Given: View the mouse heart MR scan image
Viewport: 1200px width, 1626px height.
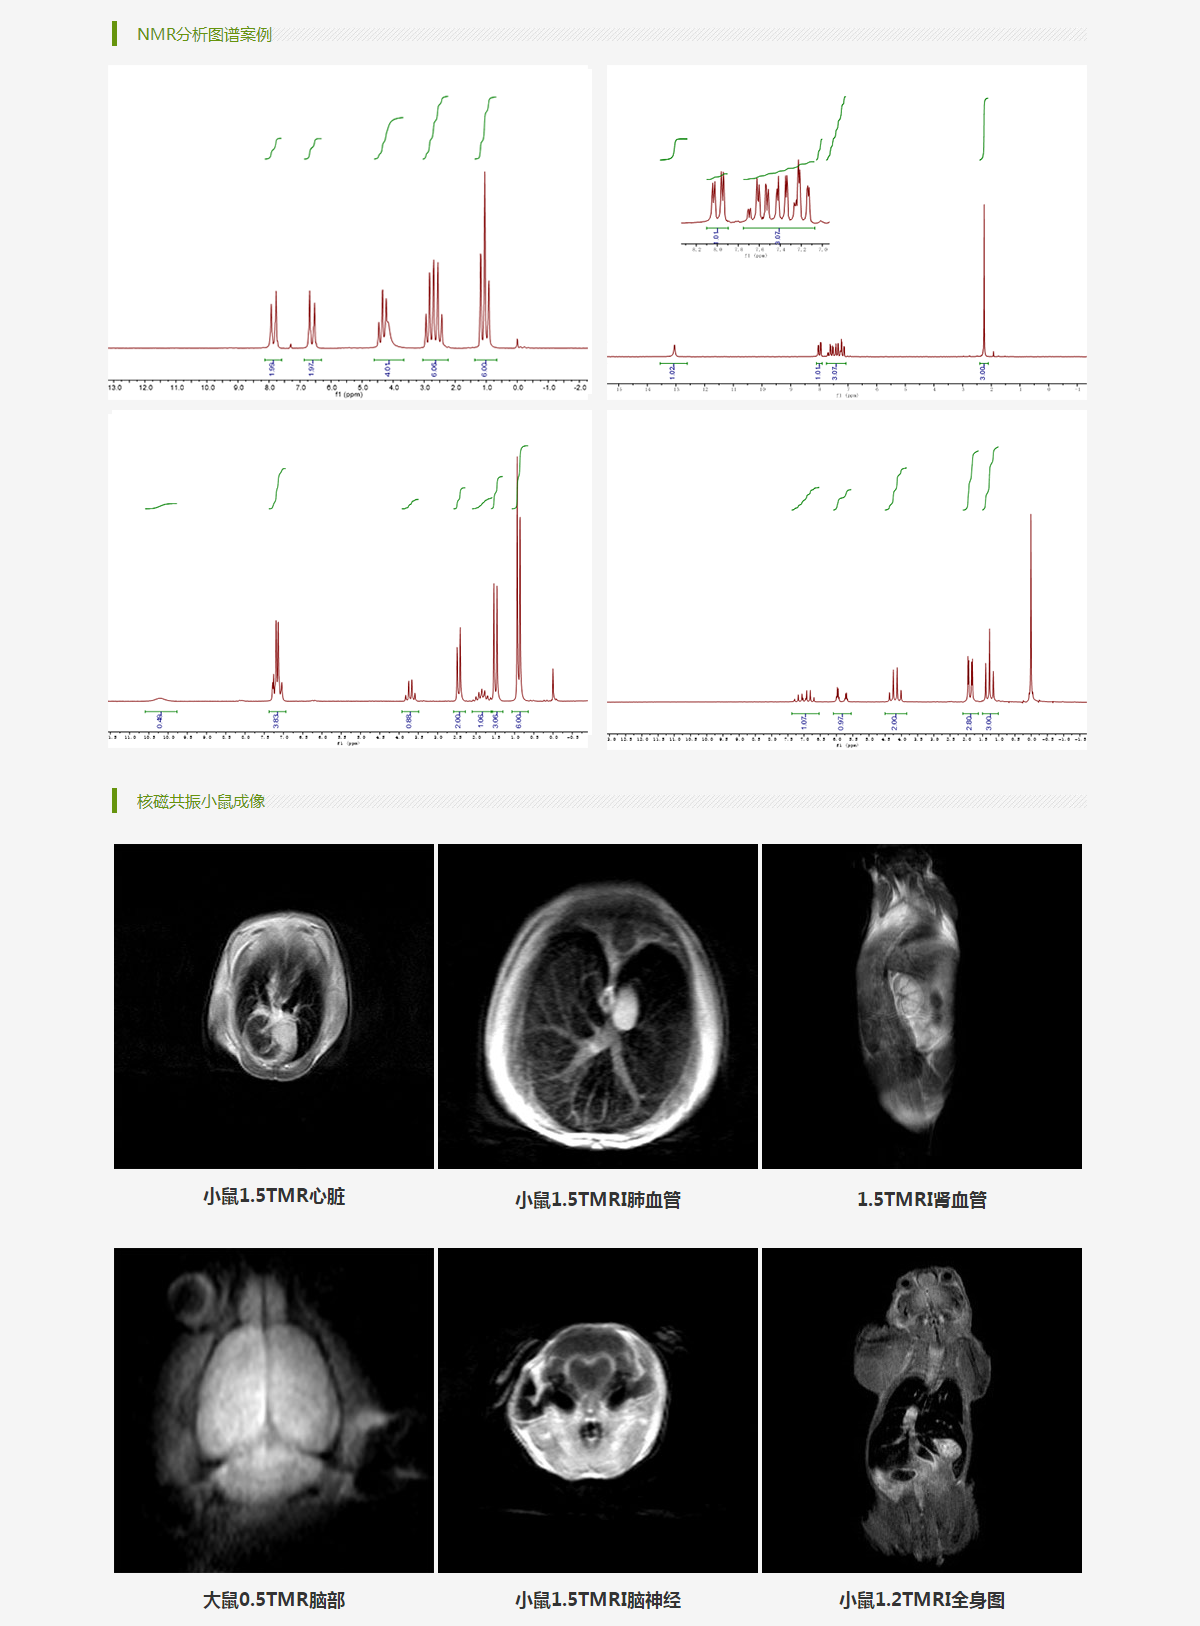Looking at the screenshot, I should click(x=274, y=1006).
